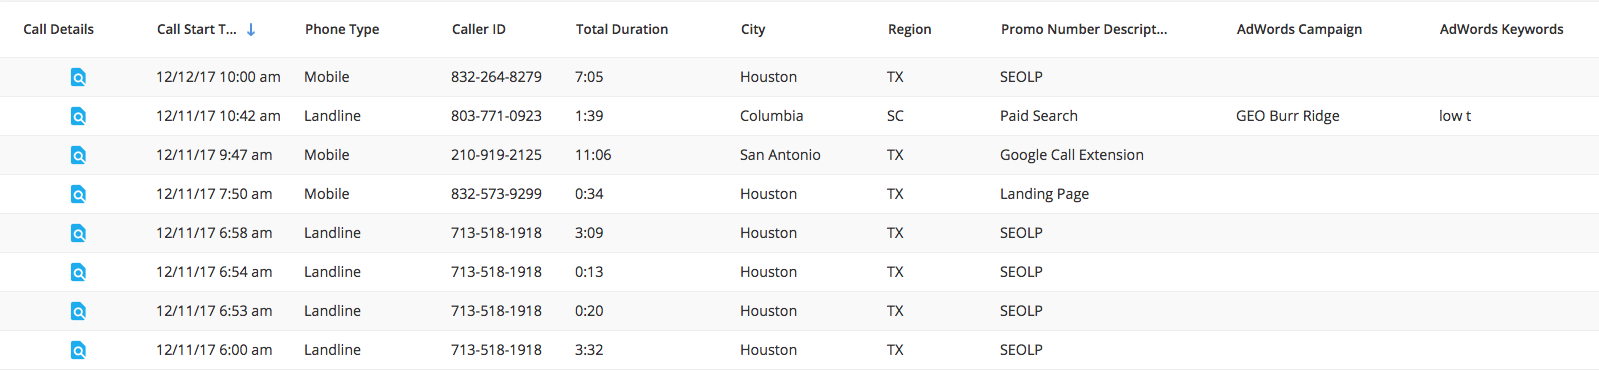The width and height of the screenshot is (1599, 370).
Task: Select caller ID 832-264-8279
Action: pos(496,77)
